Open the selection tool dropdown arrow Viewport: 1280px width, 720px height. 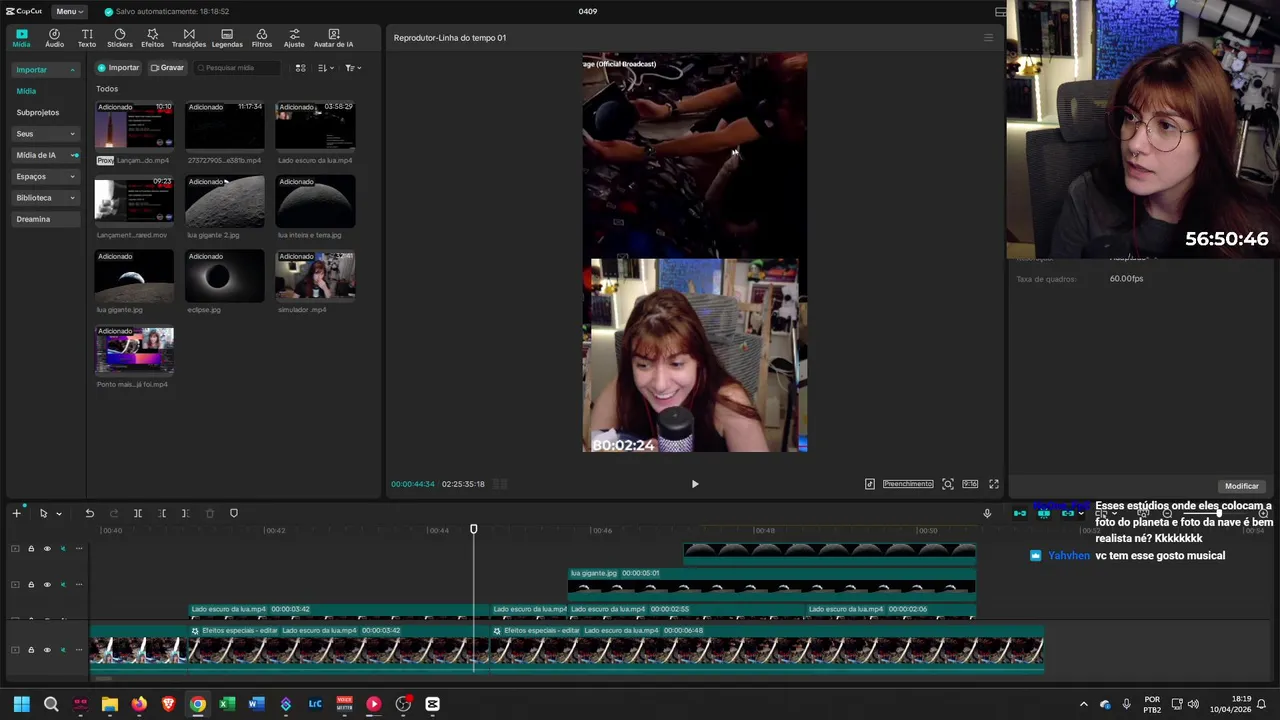[59, 514]
